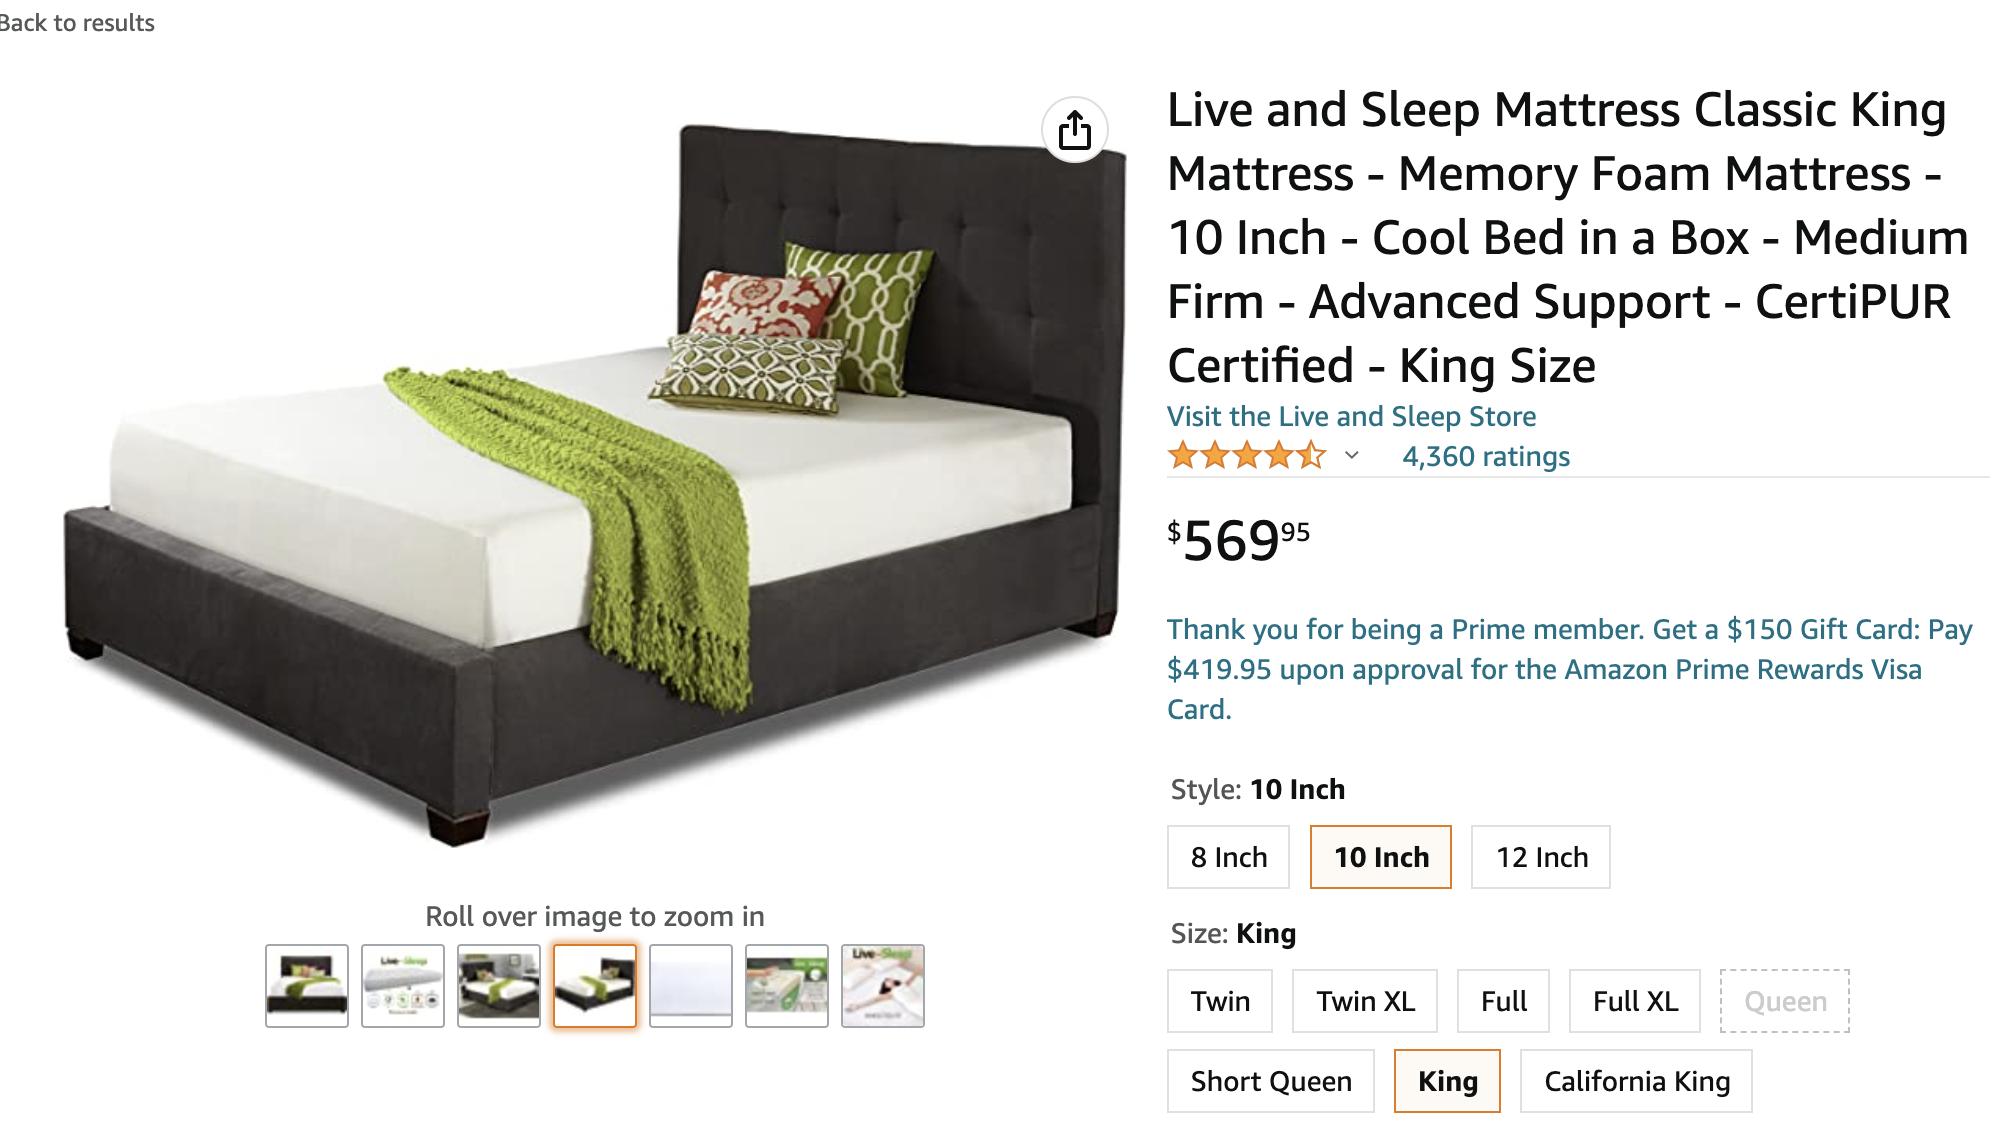2012x1148 pixels.
Task: Click the orange star rating icons
Action: pos(1246,456)
